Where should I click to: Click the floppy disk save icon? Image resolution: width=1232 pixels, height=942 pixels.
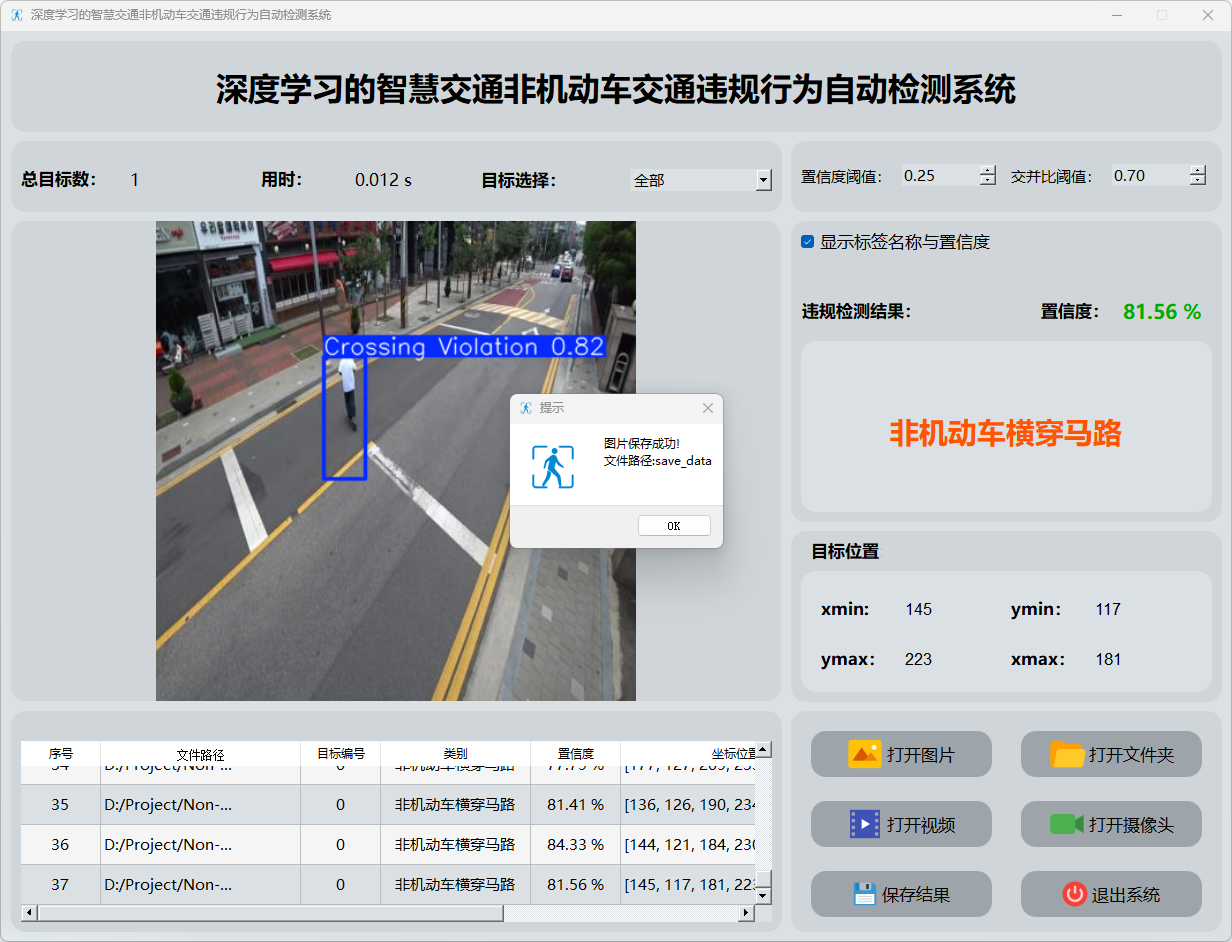coord(865,894)
